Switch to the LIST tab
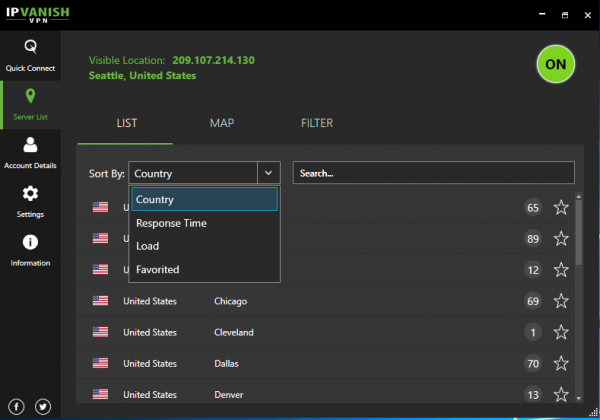The height and width of the screenshot is (420, 600). click(x=127, y=123)
